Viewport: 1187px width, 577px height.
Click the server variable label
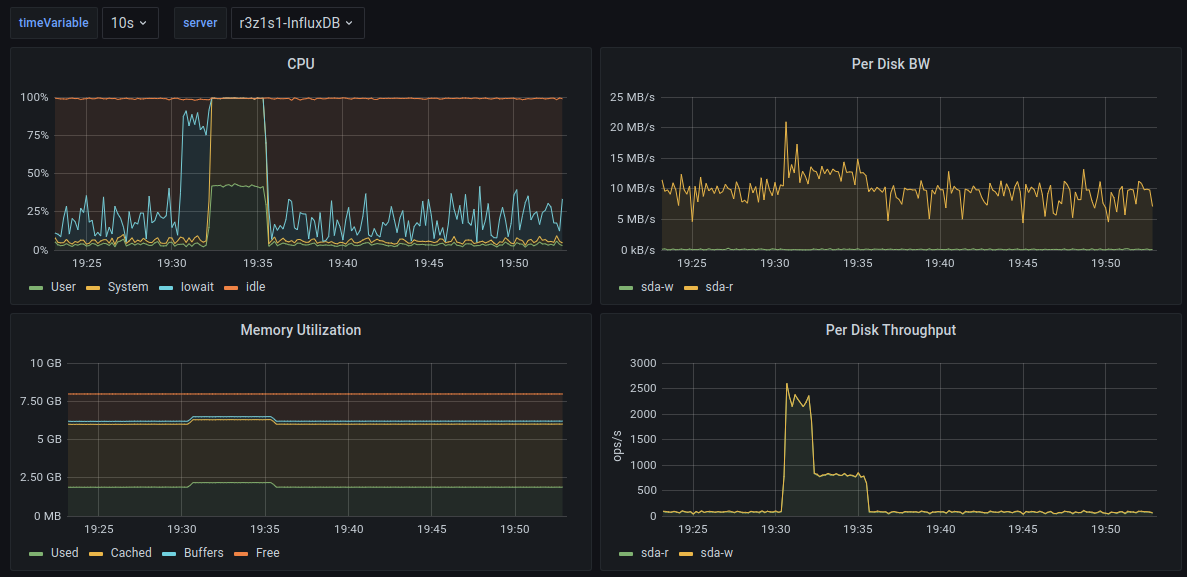pyautogui.click(x=200, y=23)
